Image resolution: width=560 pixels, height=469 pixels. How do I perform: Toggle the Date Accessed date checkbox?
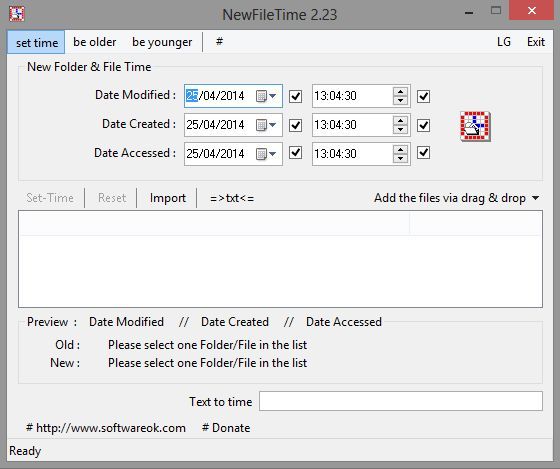point(295,153)
